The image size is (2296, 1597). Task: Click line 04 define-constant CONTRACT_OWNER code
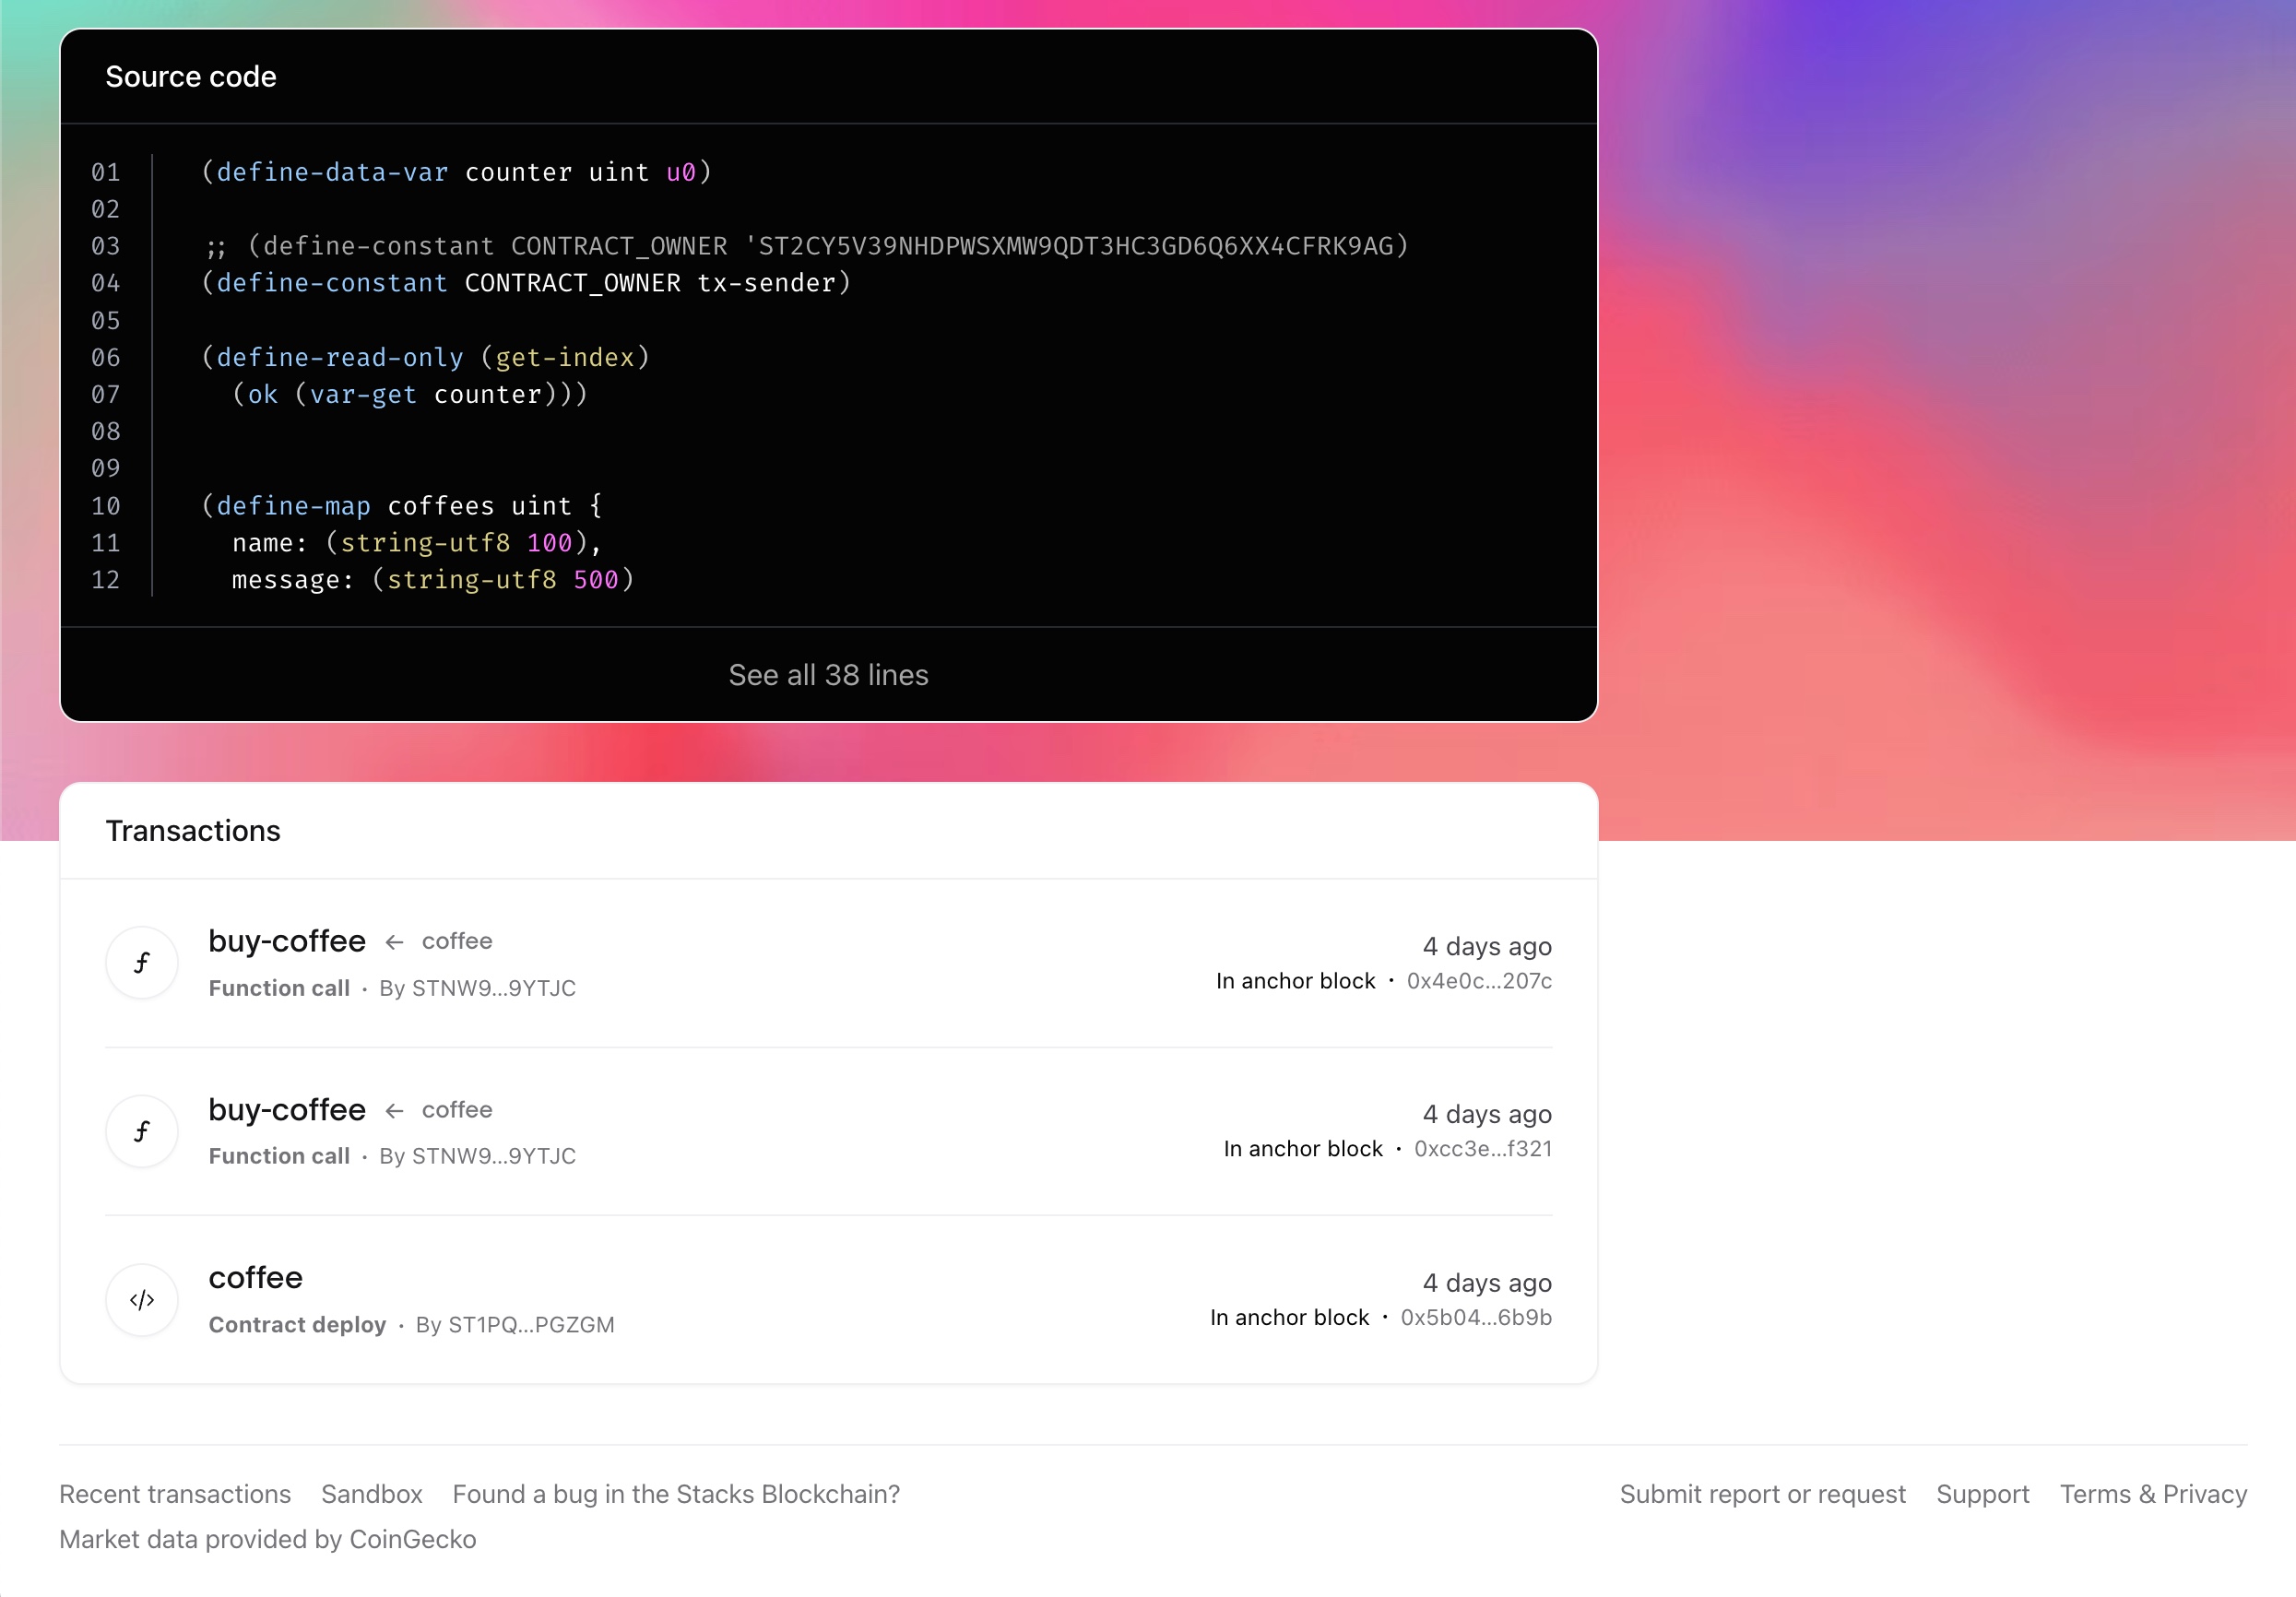pyautogui.click(x=526, y=283)
